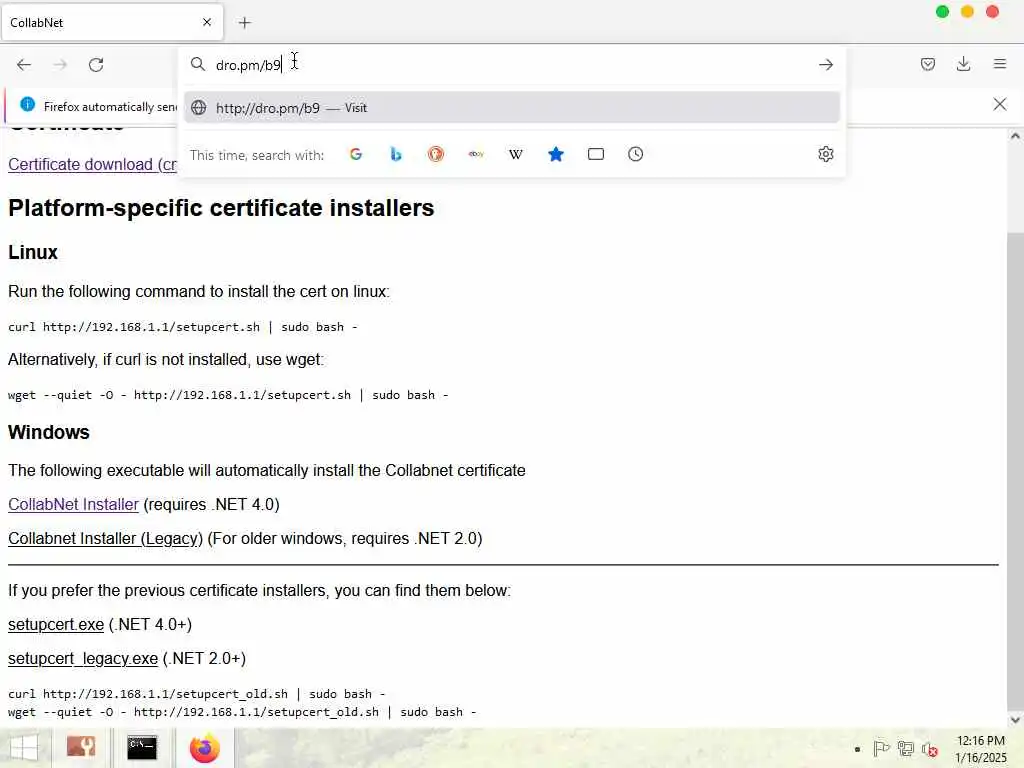Image resolution: width=1024 pixels, height=768 pixels.
Task: Search this time with eBay
Action: pyautogui.click(x=476, y=154)
